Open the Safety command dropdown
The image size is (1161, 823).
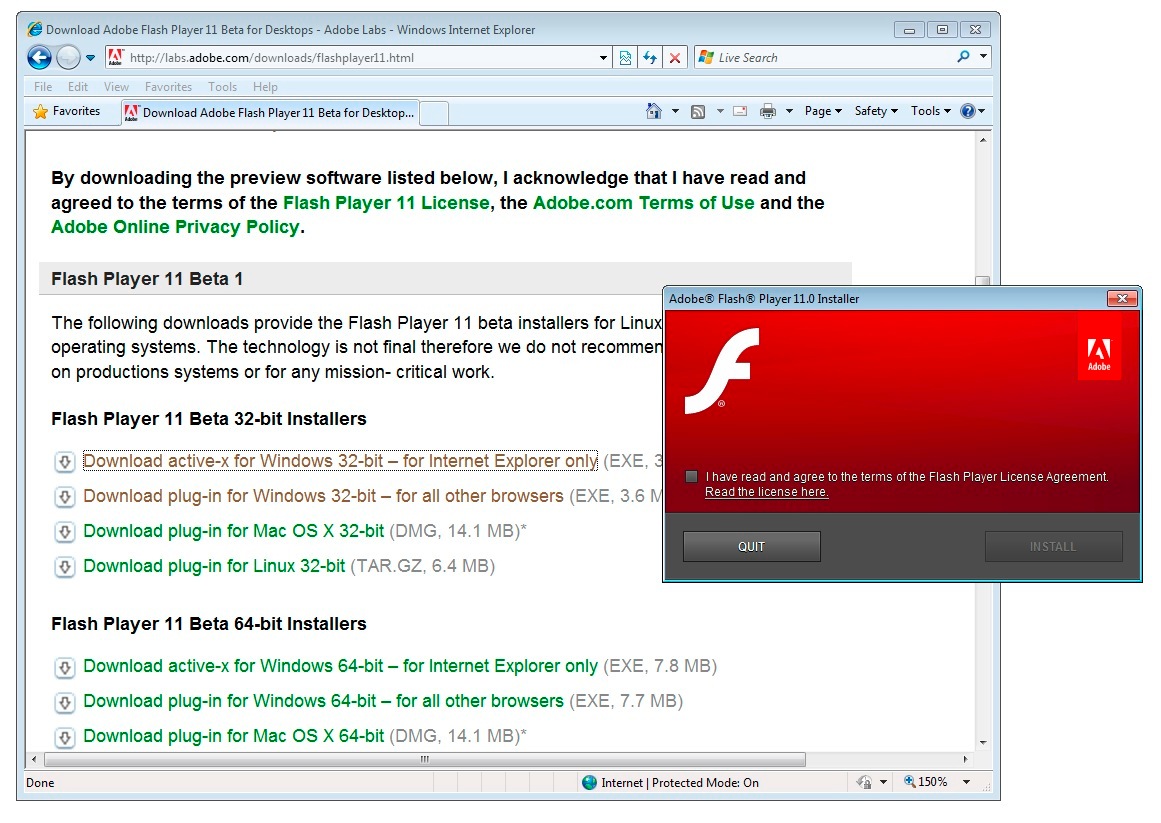click(x=876, y=111)
